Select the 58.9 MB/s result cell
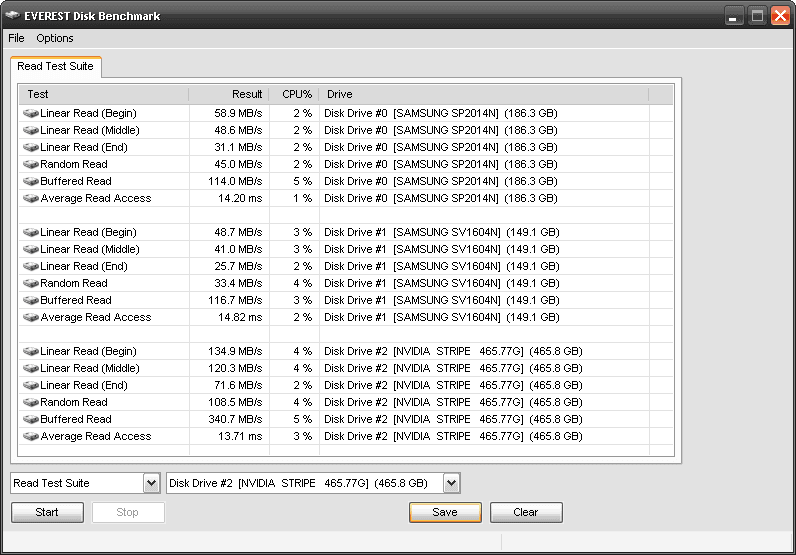Image resolution: width=796 pixels, height=555 pixels. 238,113
